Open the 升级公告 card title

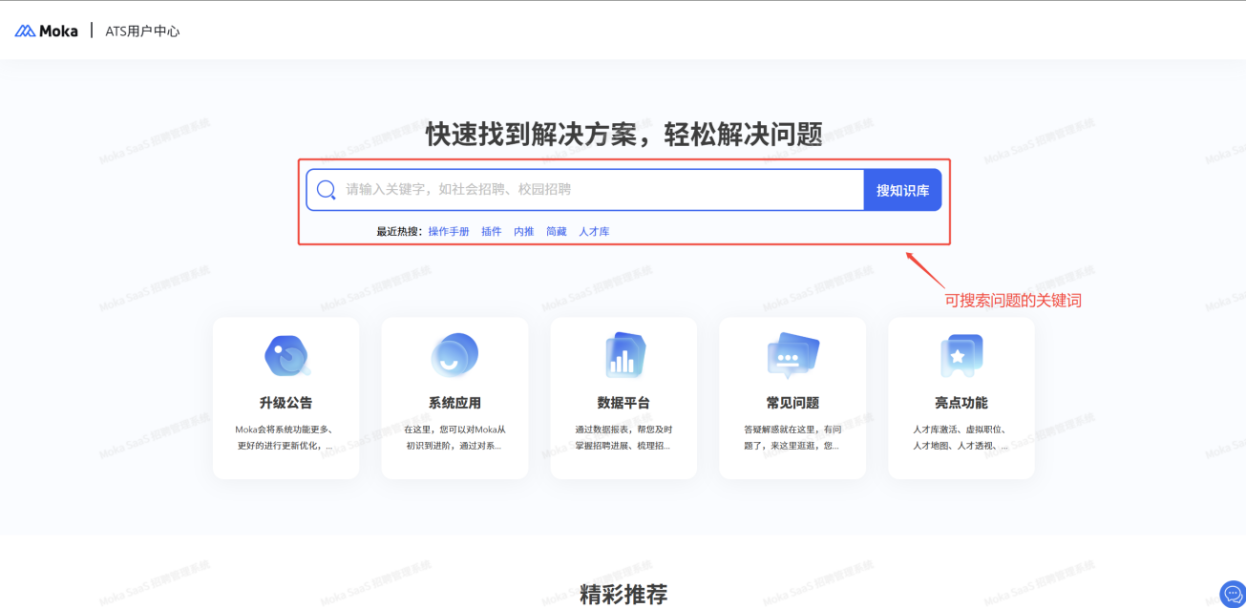[x=286, y=403]
